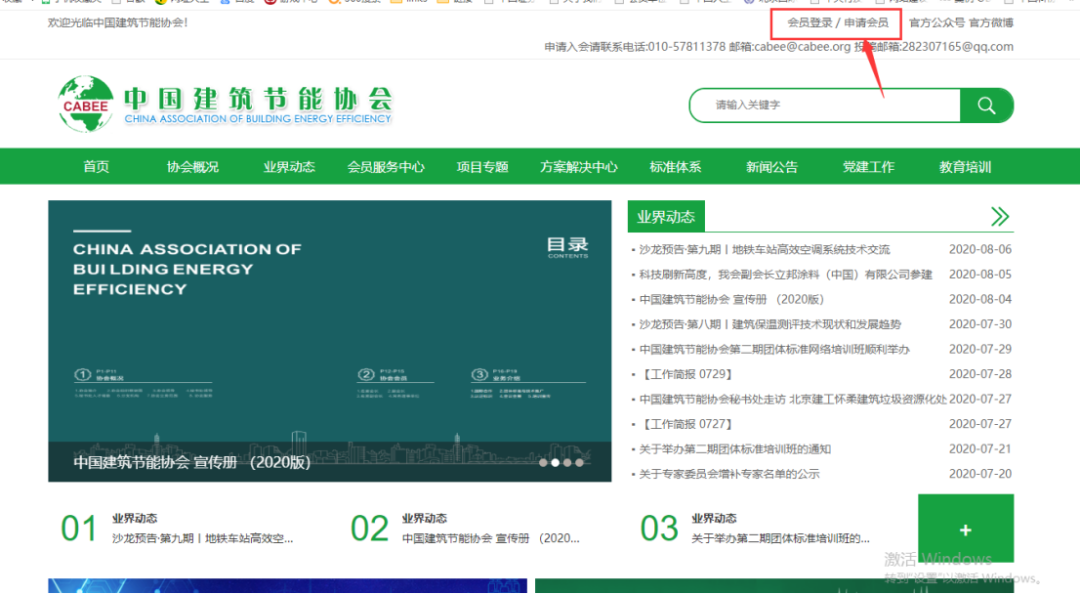
Task: Select the second carousel dot indicator
Action: click(555, 462)
